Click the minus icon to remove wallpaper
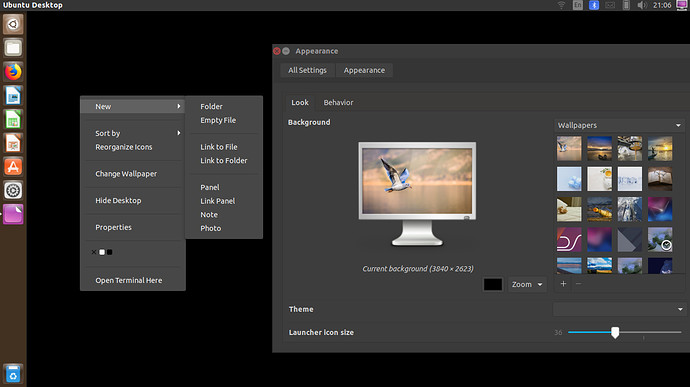This screenshot has height=387, width=690. click(x=579, y=284)
